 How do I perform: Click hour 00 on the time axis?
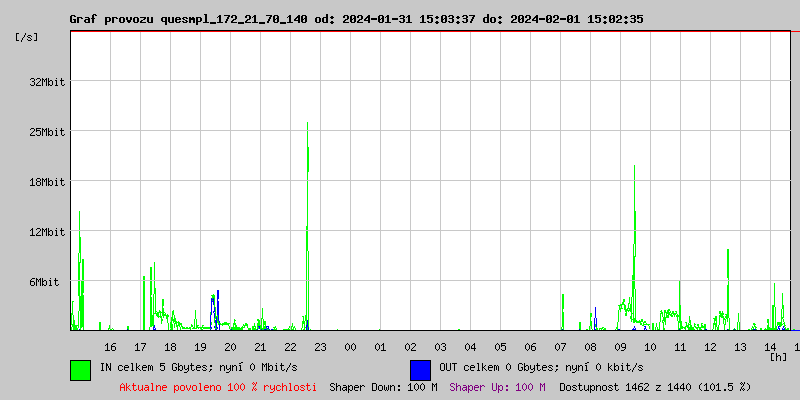coord(350,347)
